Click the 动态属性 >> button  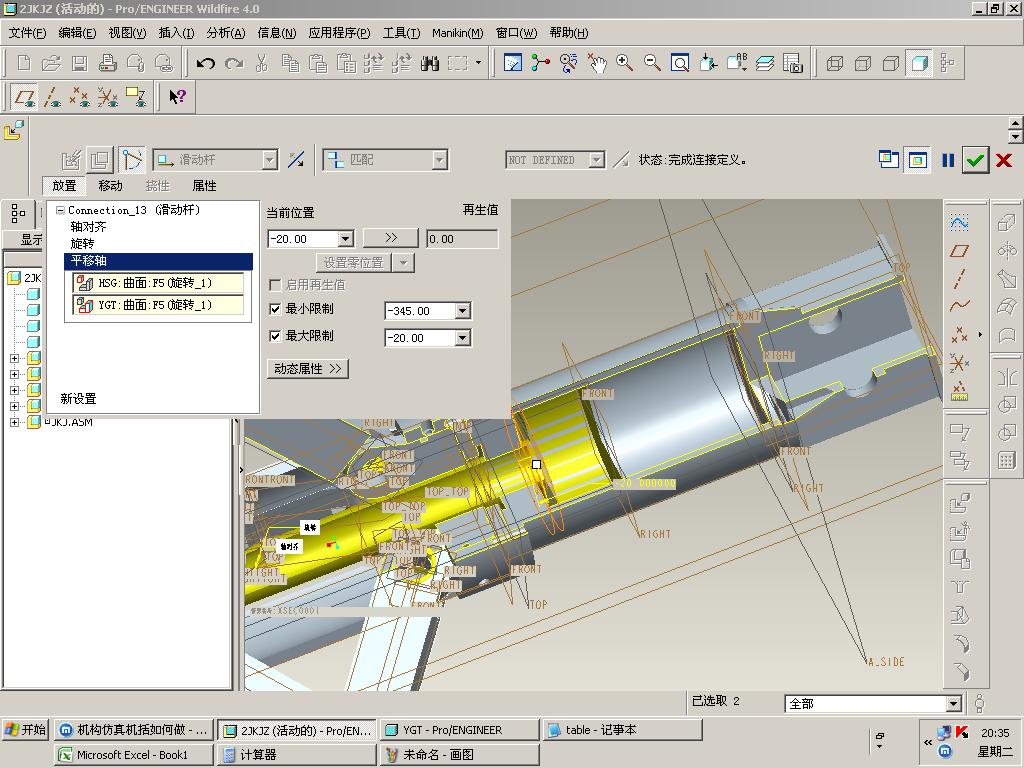pos(308,369)
